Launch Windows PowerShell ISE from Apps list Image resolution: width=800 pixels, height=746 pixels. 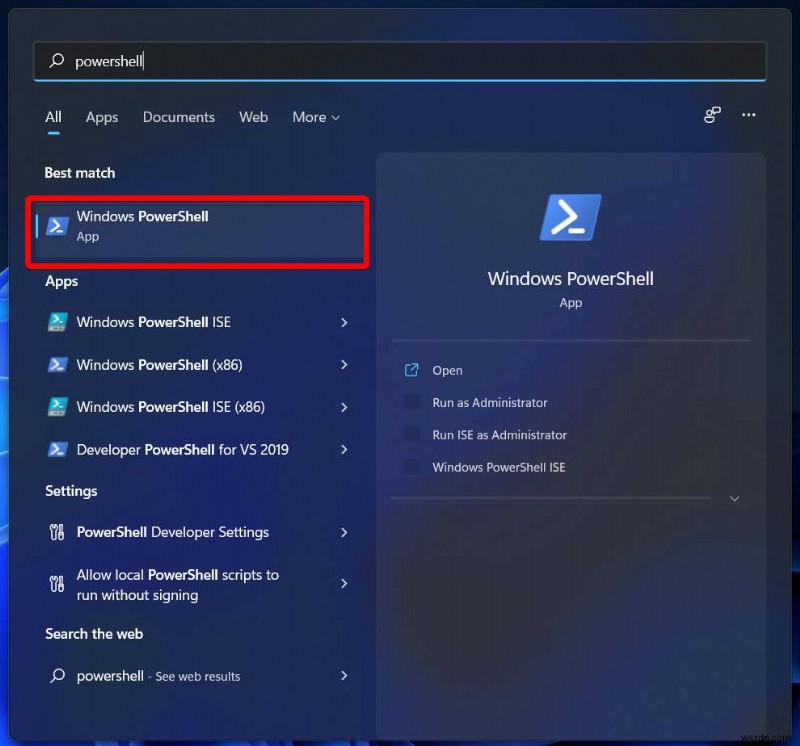[153, 322]
